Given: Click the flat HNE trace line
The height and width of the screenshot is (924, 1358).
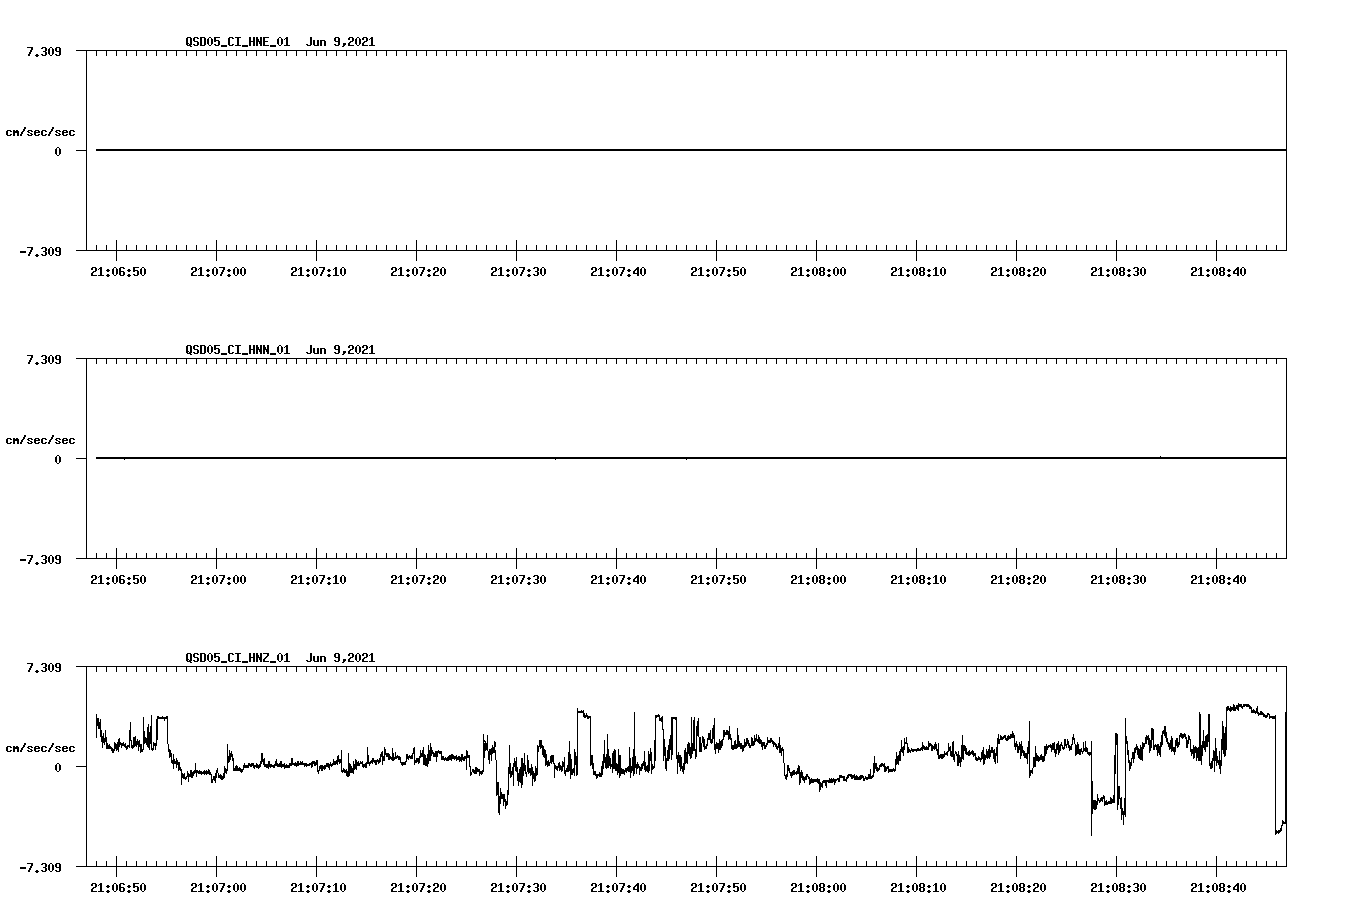Looking at the screenshot, I should 691,150.
